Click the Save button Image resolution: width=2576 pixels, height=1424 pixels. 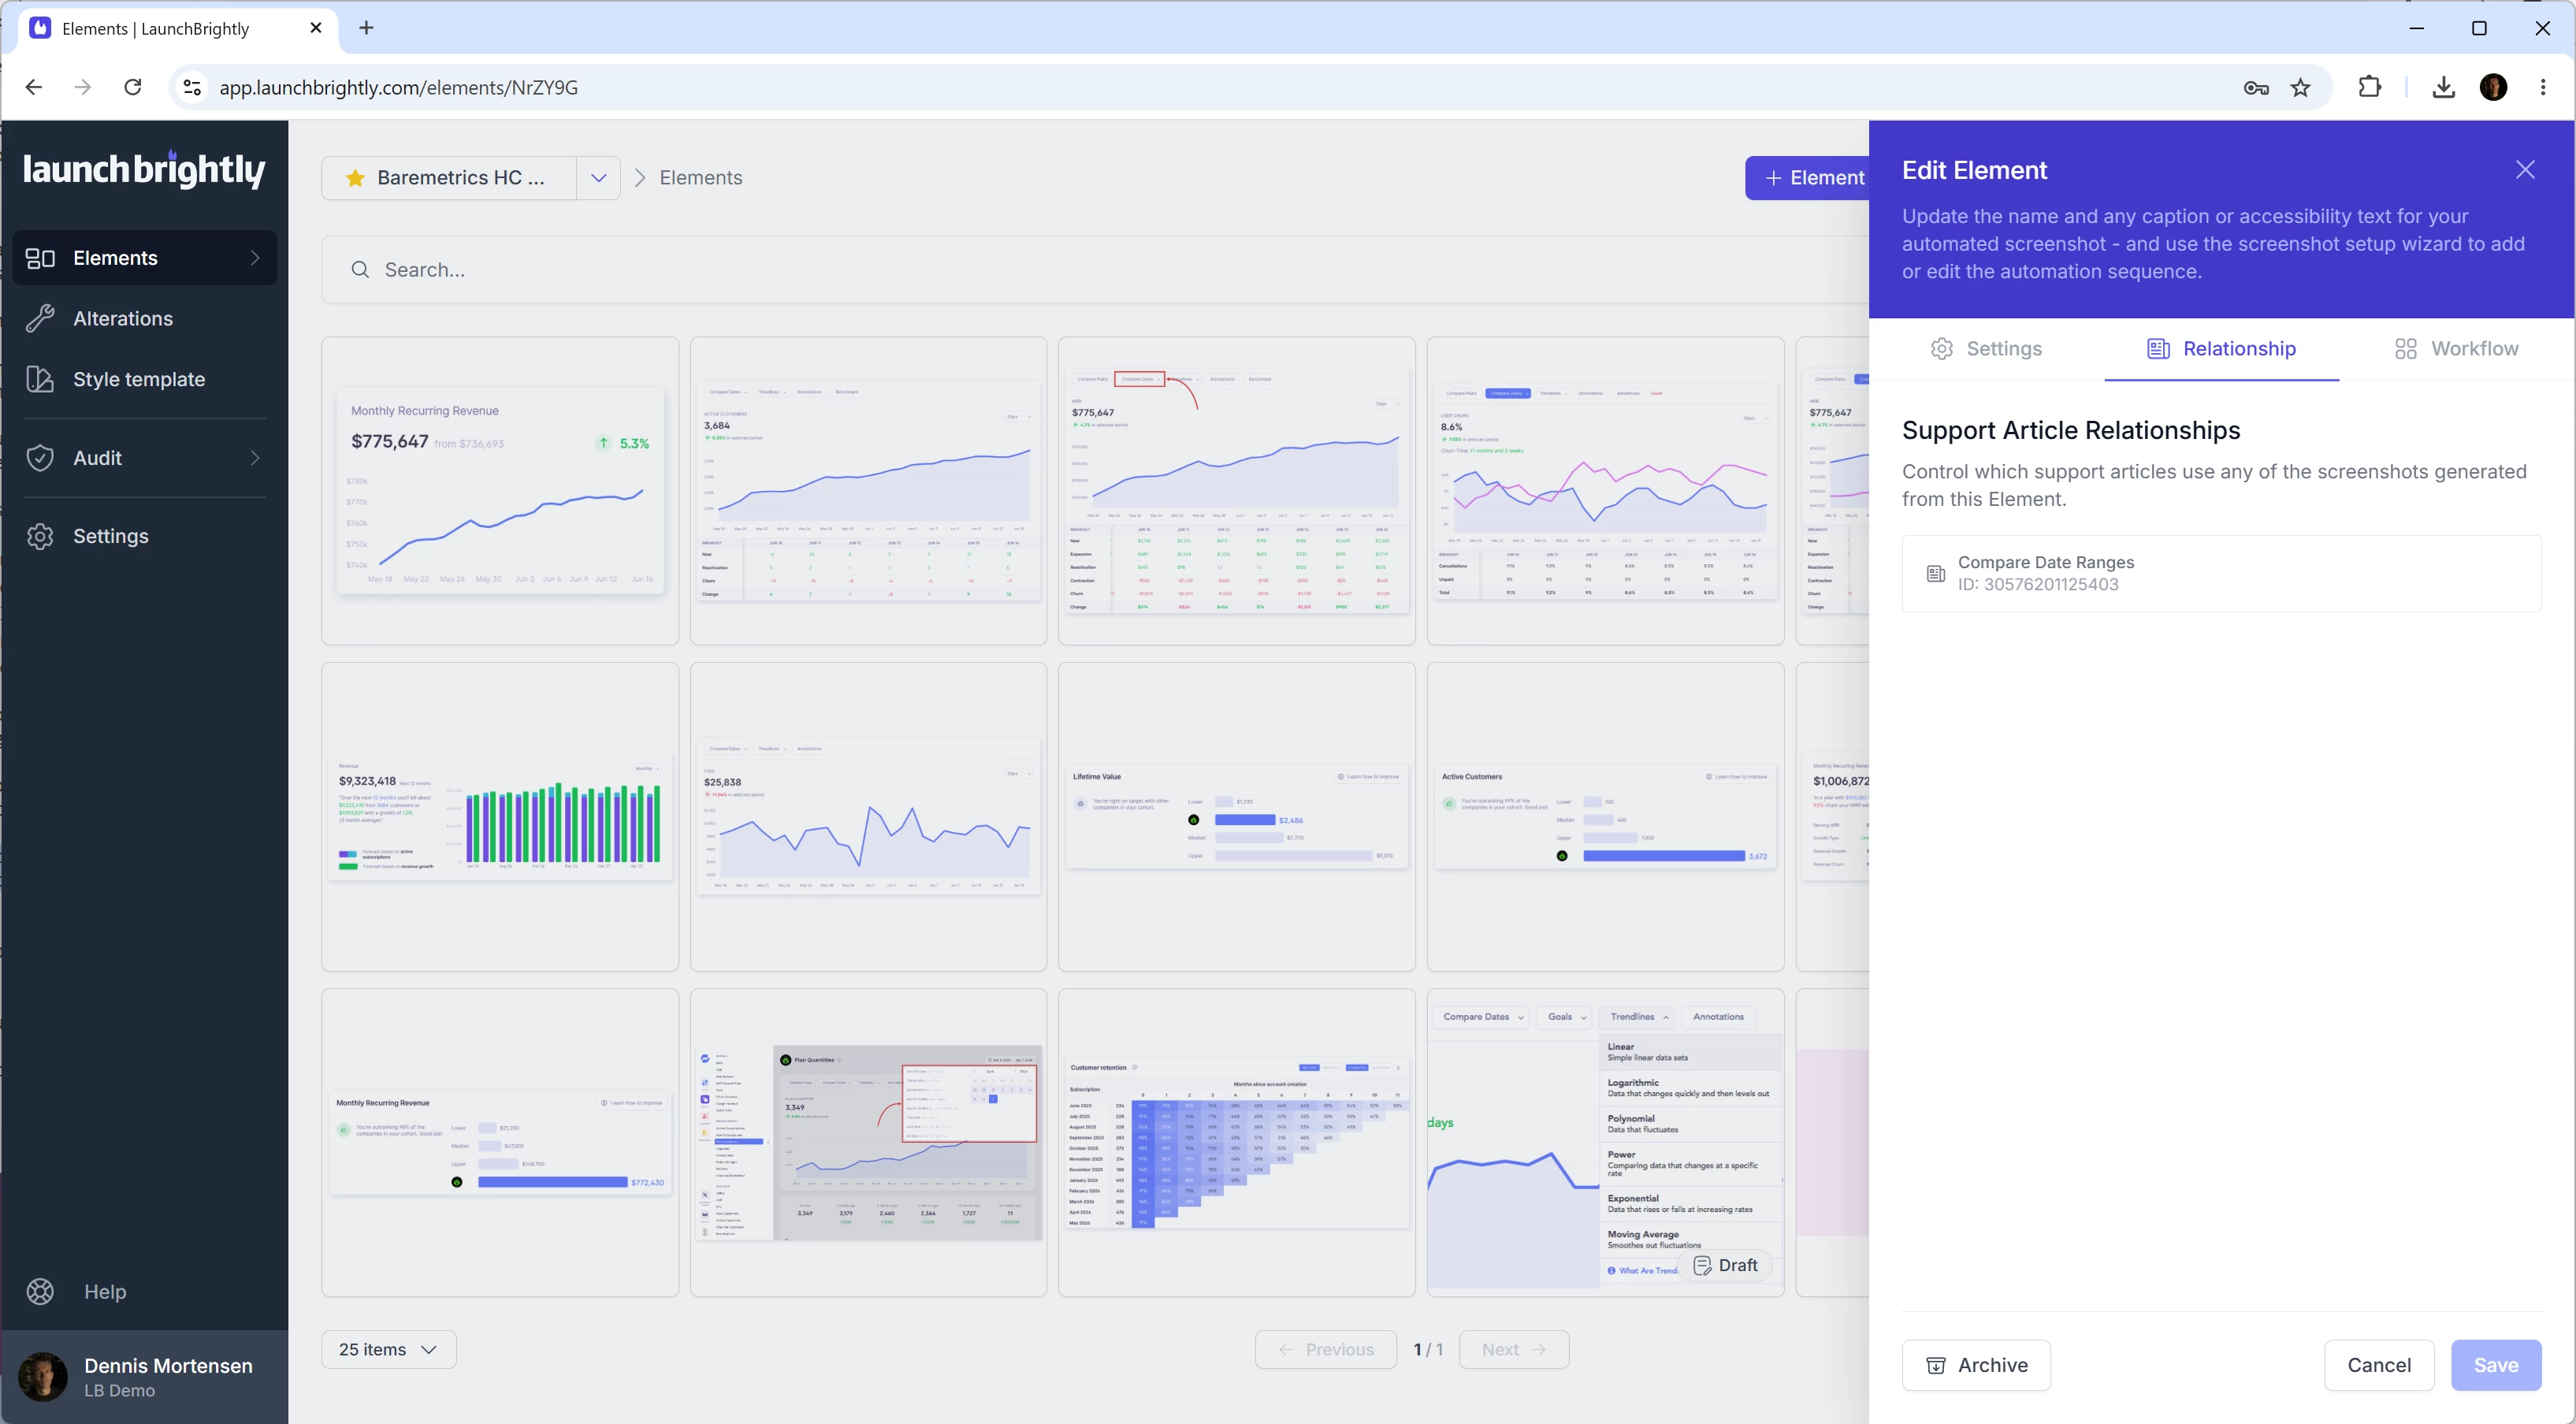[2496, 1365]
